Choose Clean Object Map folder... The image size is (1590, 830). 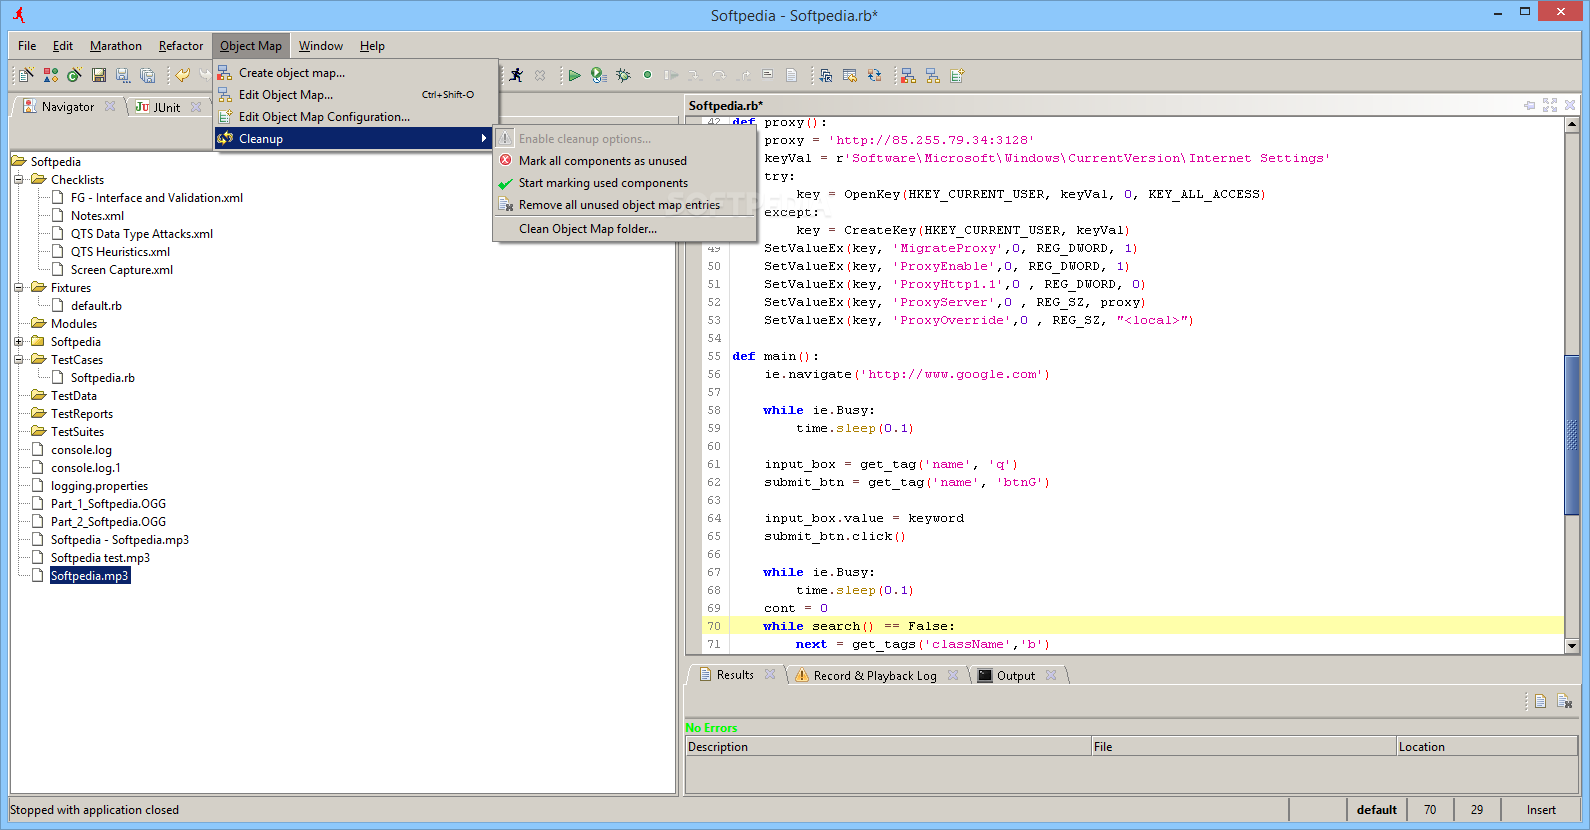pos(624,229)
